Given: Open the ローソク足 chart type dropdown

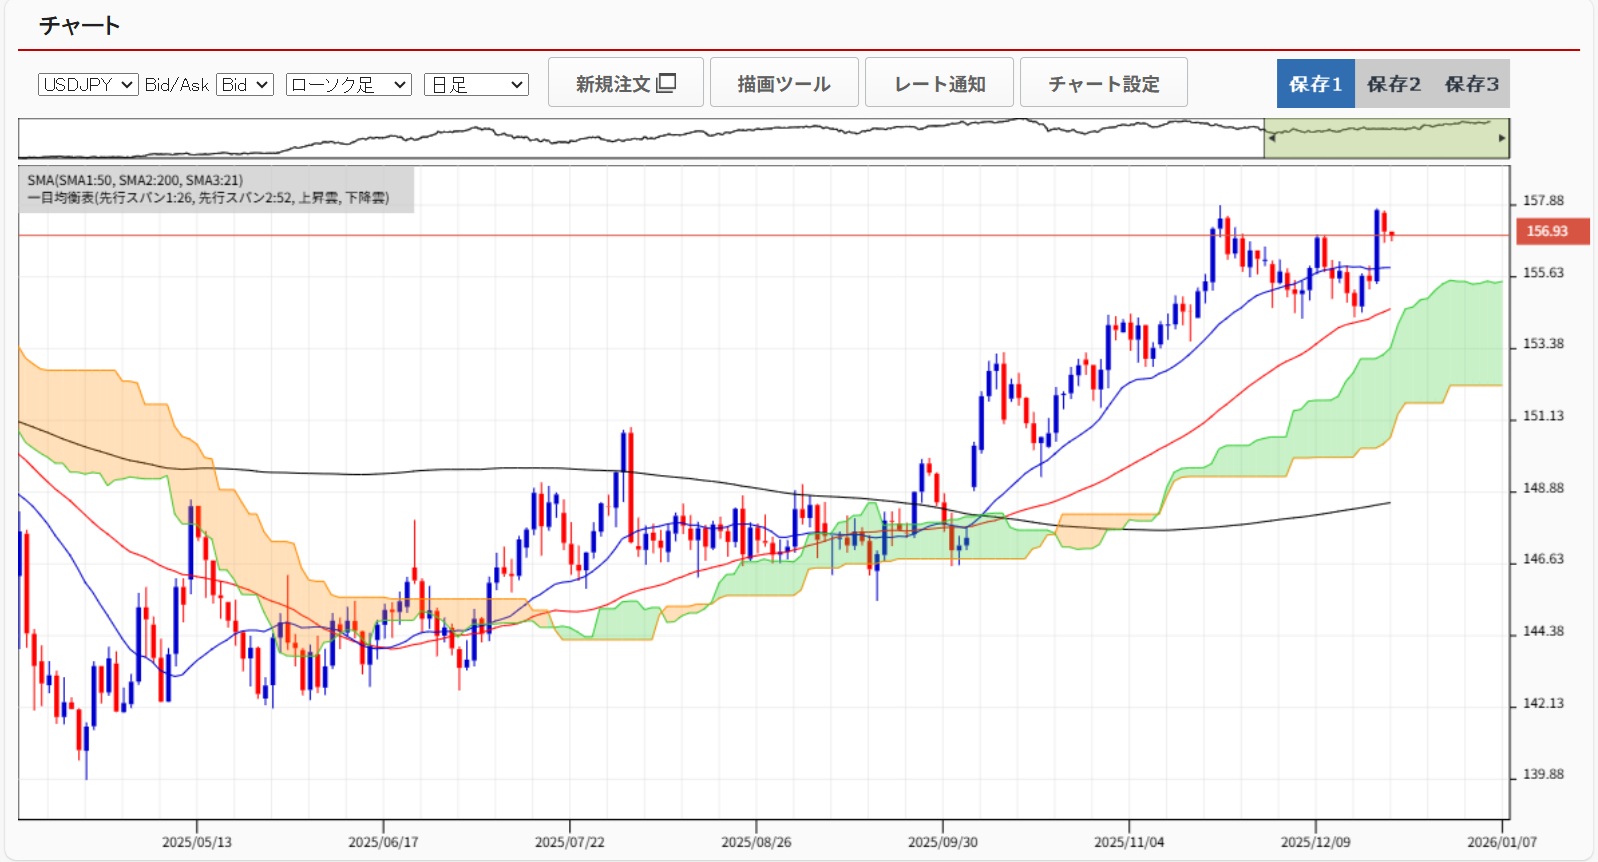Looking at the screenshot, I should point(348,85).
